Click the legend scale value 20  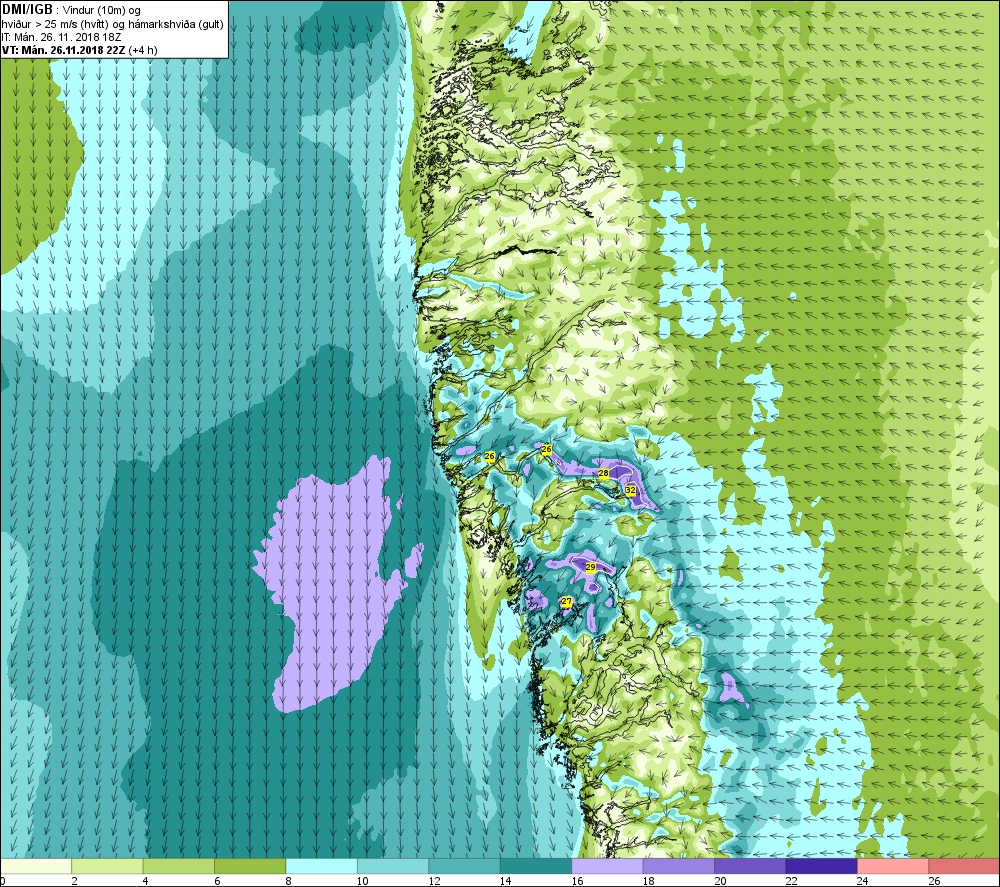tap(720, 881)
